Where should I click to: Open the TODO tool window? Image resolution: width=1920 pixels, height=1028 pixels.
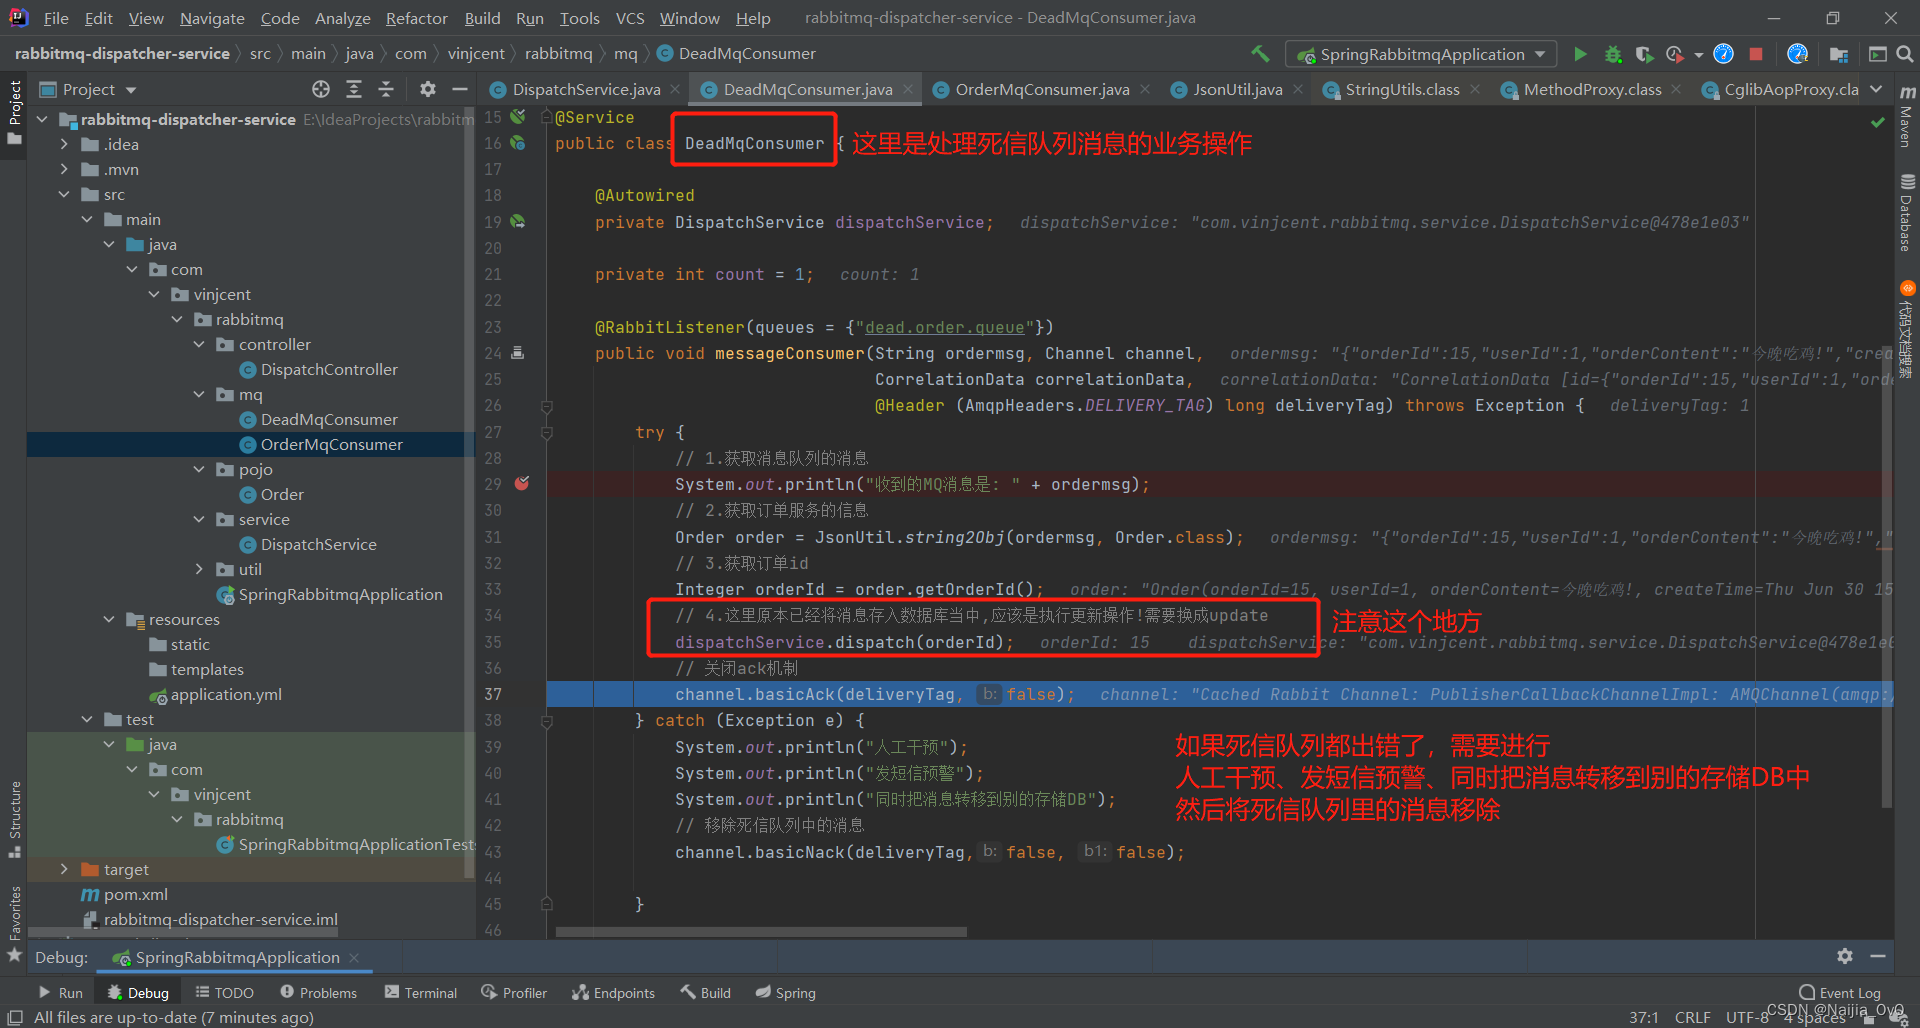(x=225, y=993)
